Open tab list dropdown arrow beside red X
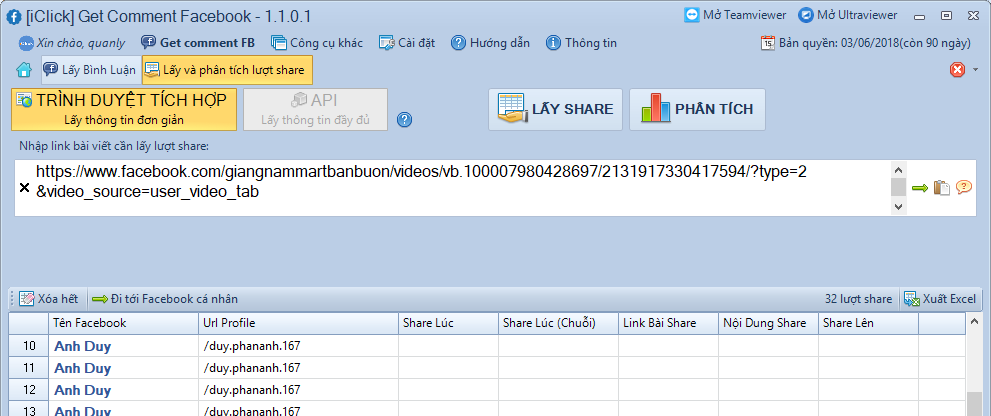991x416 pixels. [975, 70]
